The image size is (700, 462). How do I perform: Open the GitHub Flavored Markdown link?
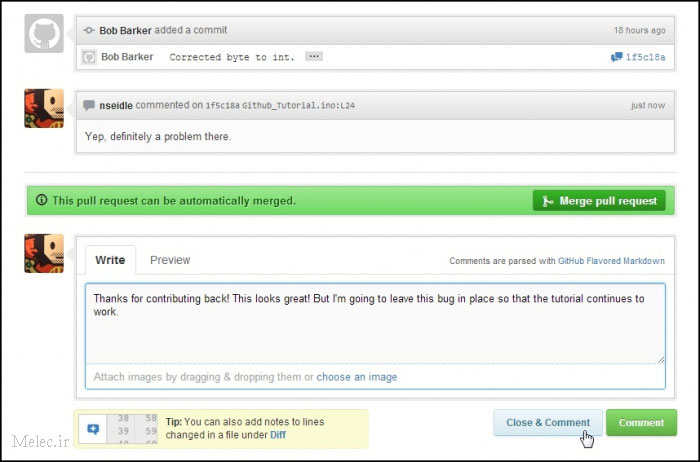pyautogui.click(x=611, y=261)
